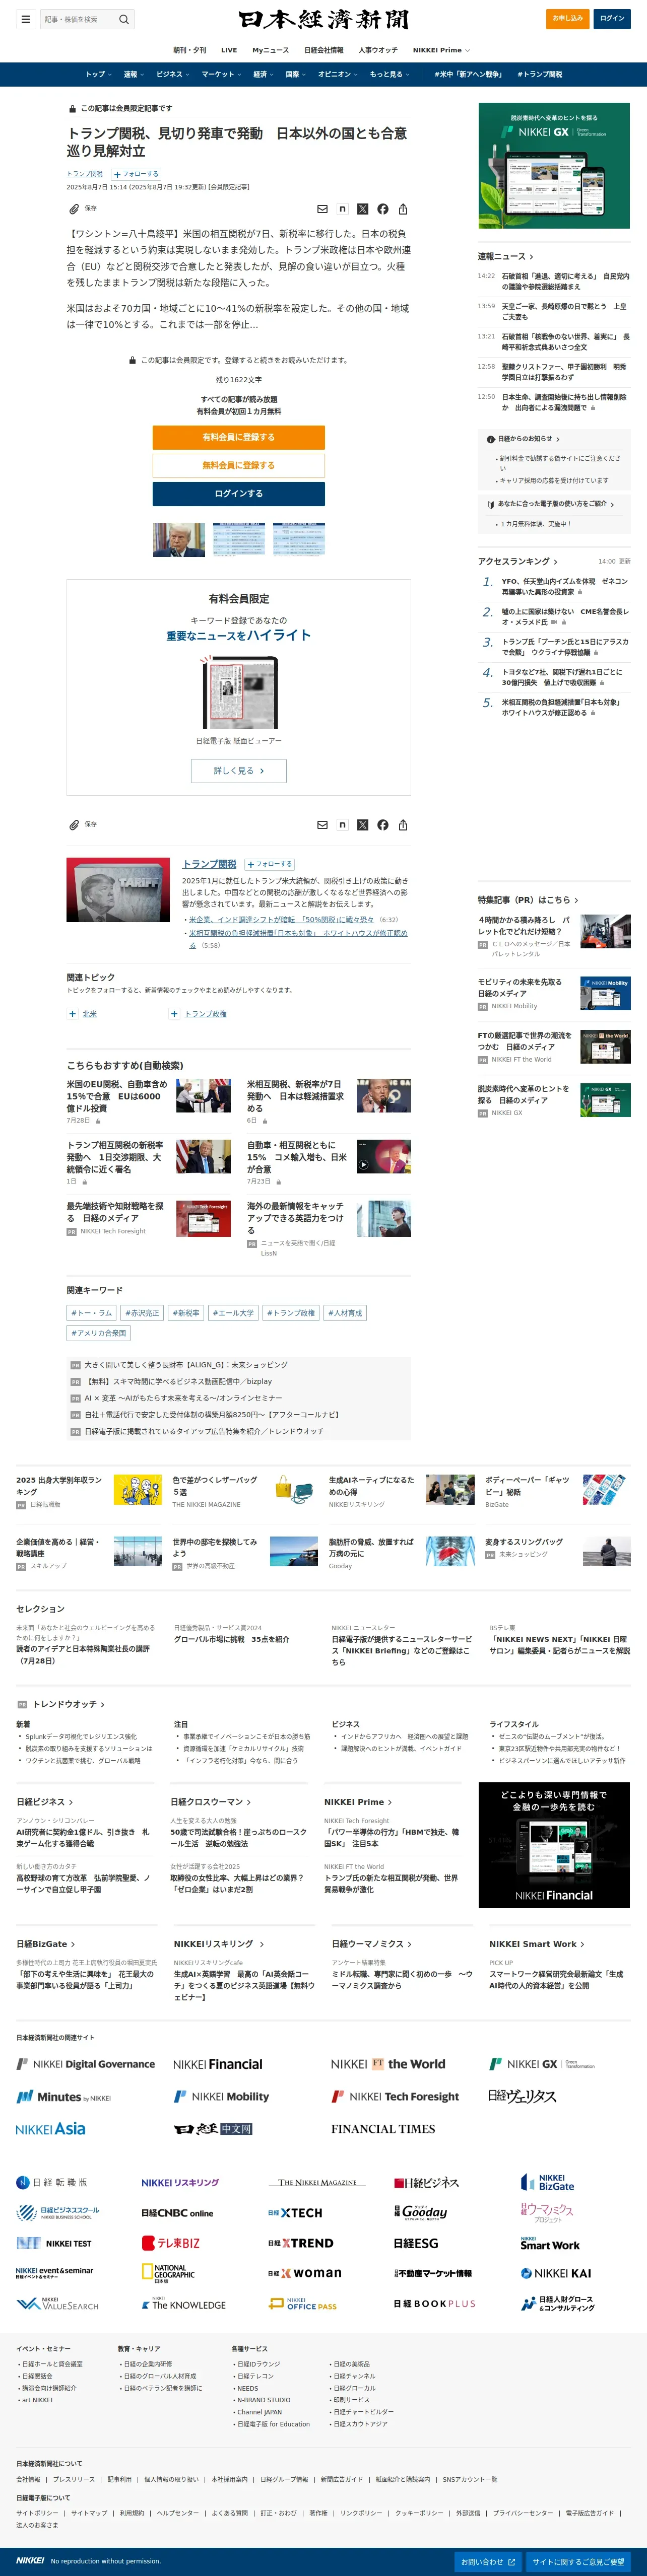Open the 日経転職版 logo link
647x2576 pixels.
(x=52, y=2182)
